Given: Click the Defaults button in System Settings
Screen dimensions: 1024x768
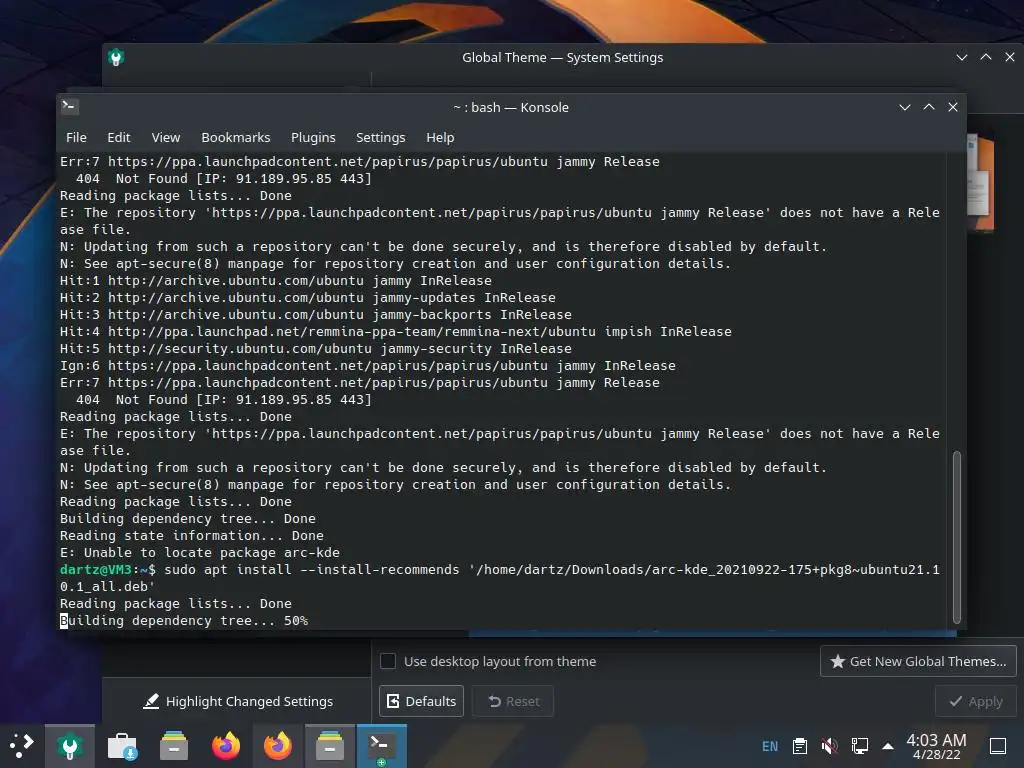Looking at the screenshot, I should [421, 701].
